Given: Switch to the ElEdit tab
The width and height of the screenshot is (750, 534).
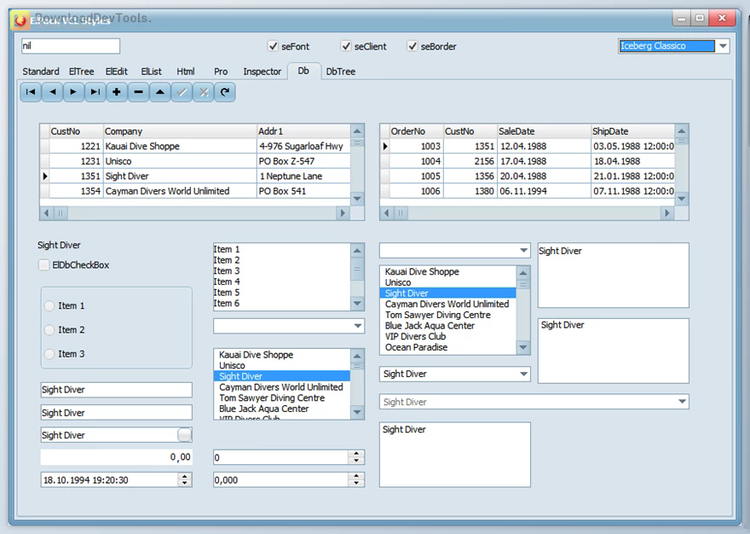Looking at the screenshot, I should pyautogui.click(x=116, y=71).
